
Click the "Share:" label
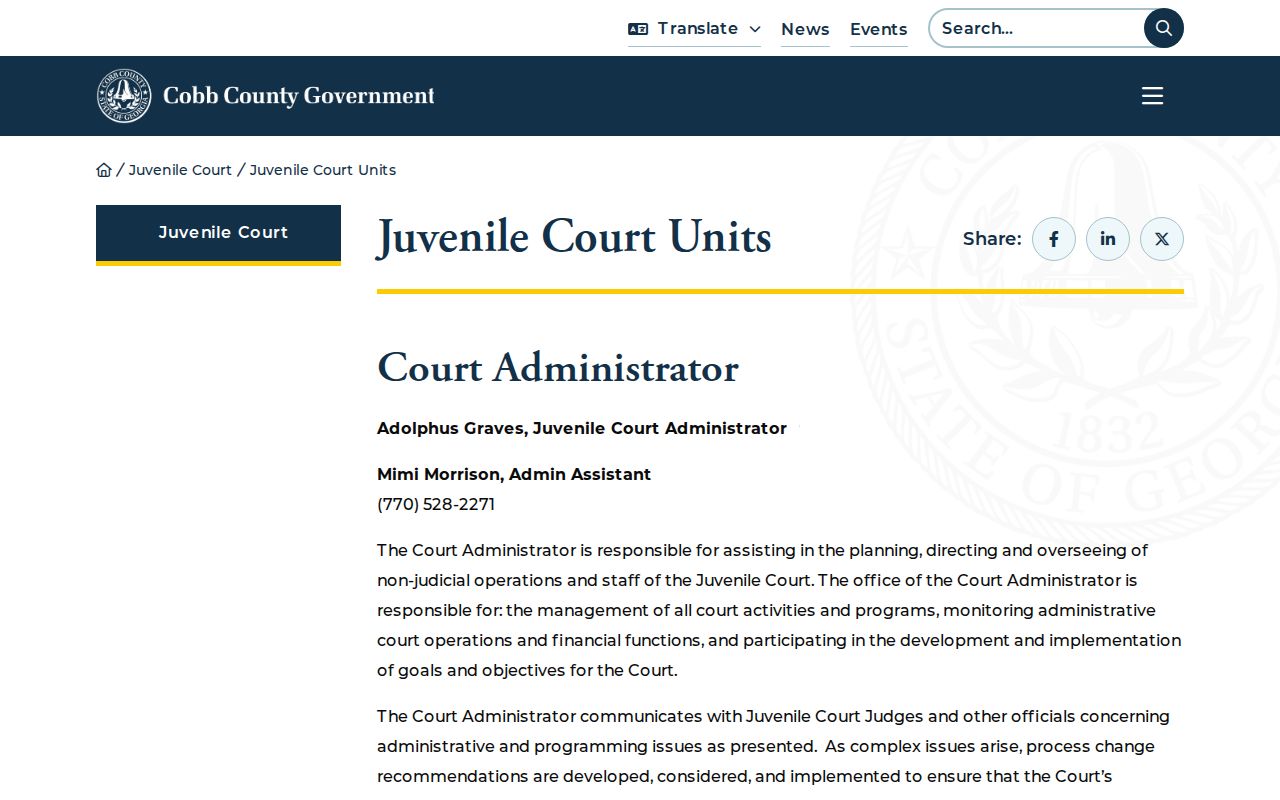click(992, 239)
